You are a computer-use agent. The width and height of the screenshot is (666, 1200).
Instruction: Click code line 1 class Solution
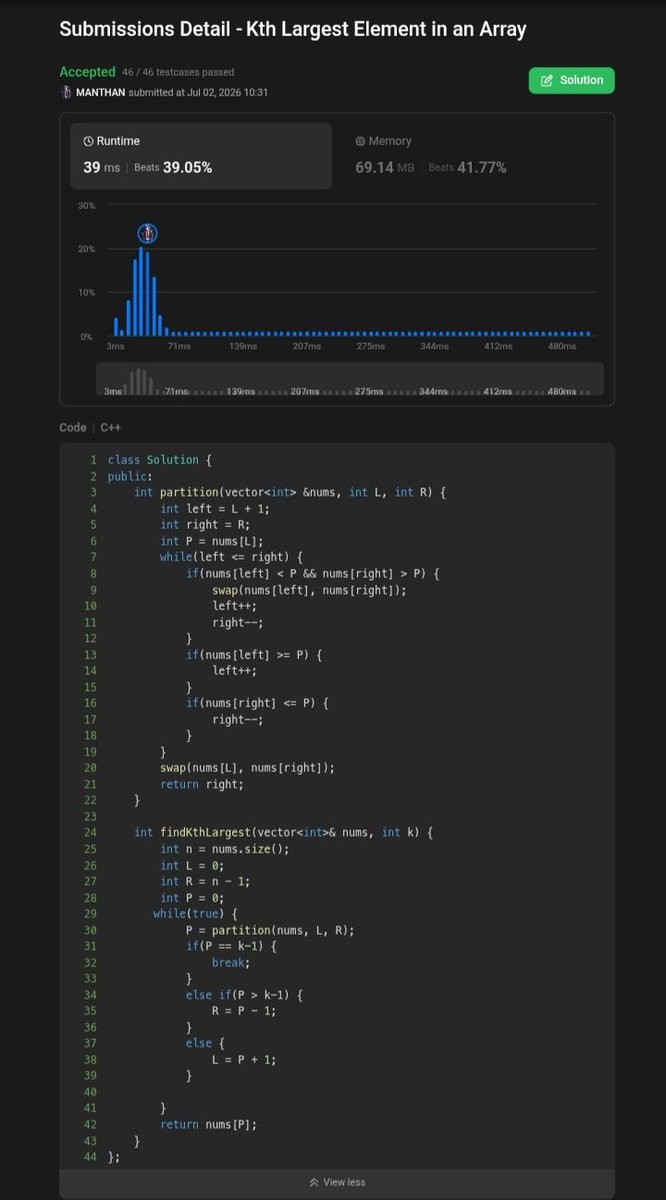click(x=160, y=459)
